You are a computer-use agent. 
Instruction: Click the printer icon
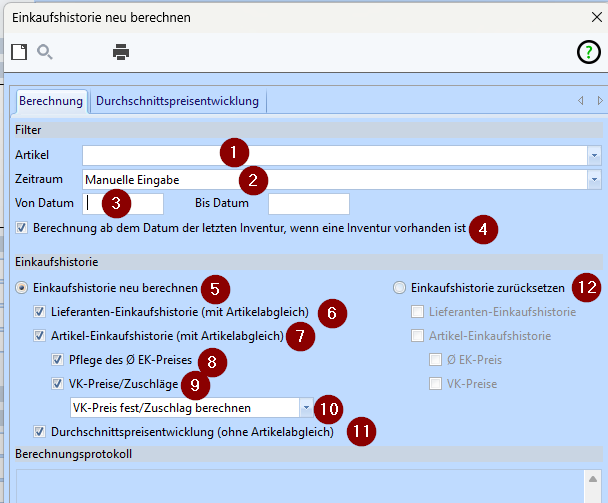121,52
